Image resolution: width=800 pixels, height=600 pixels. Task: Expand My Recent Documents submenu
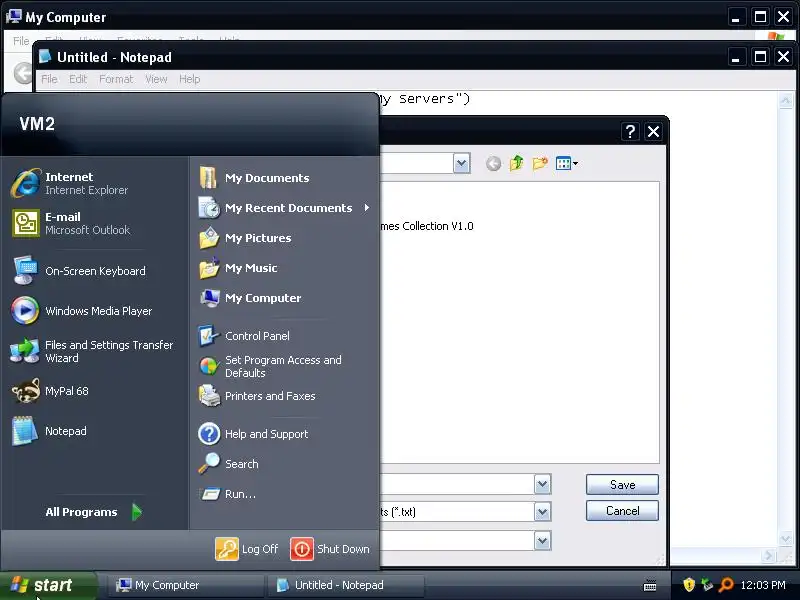coord(285,208)
